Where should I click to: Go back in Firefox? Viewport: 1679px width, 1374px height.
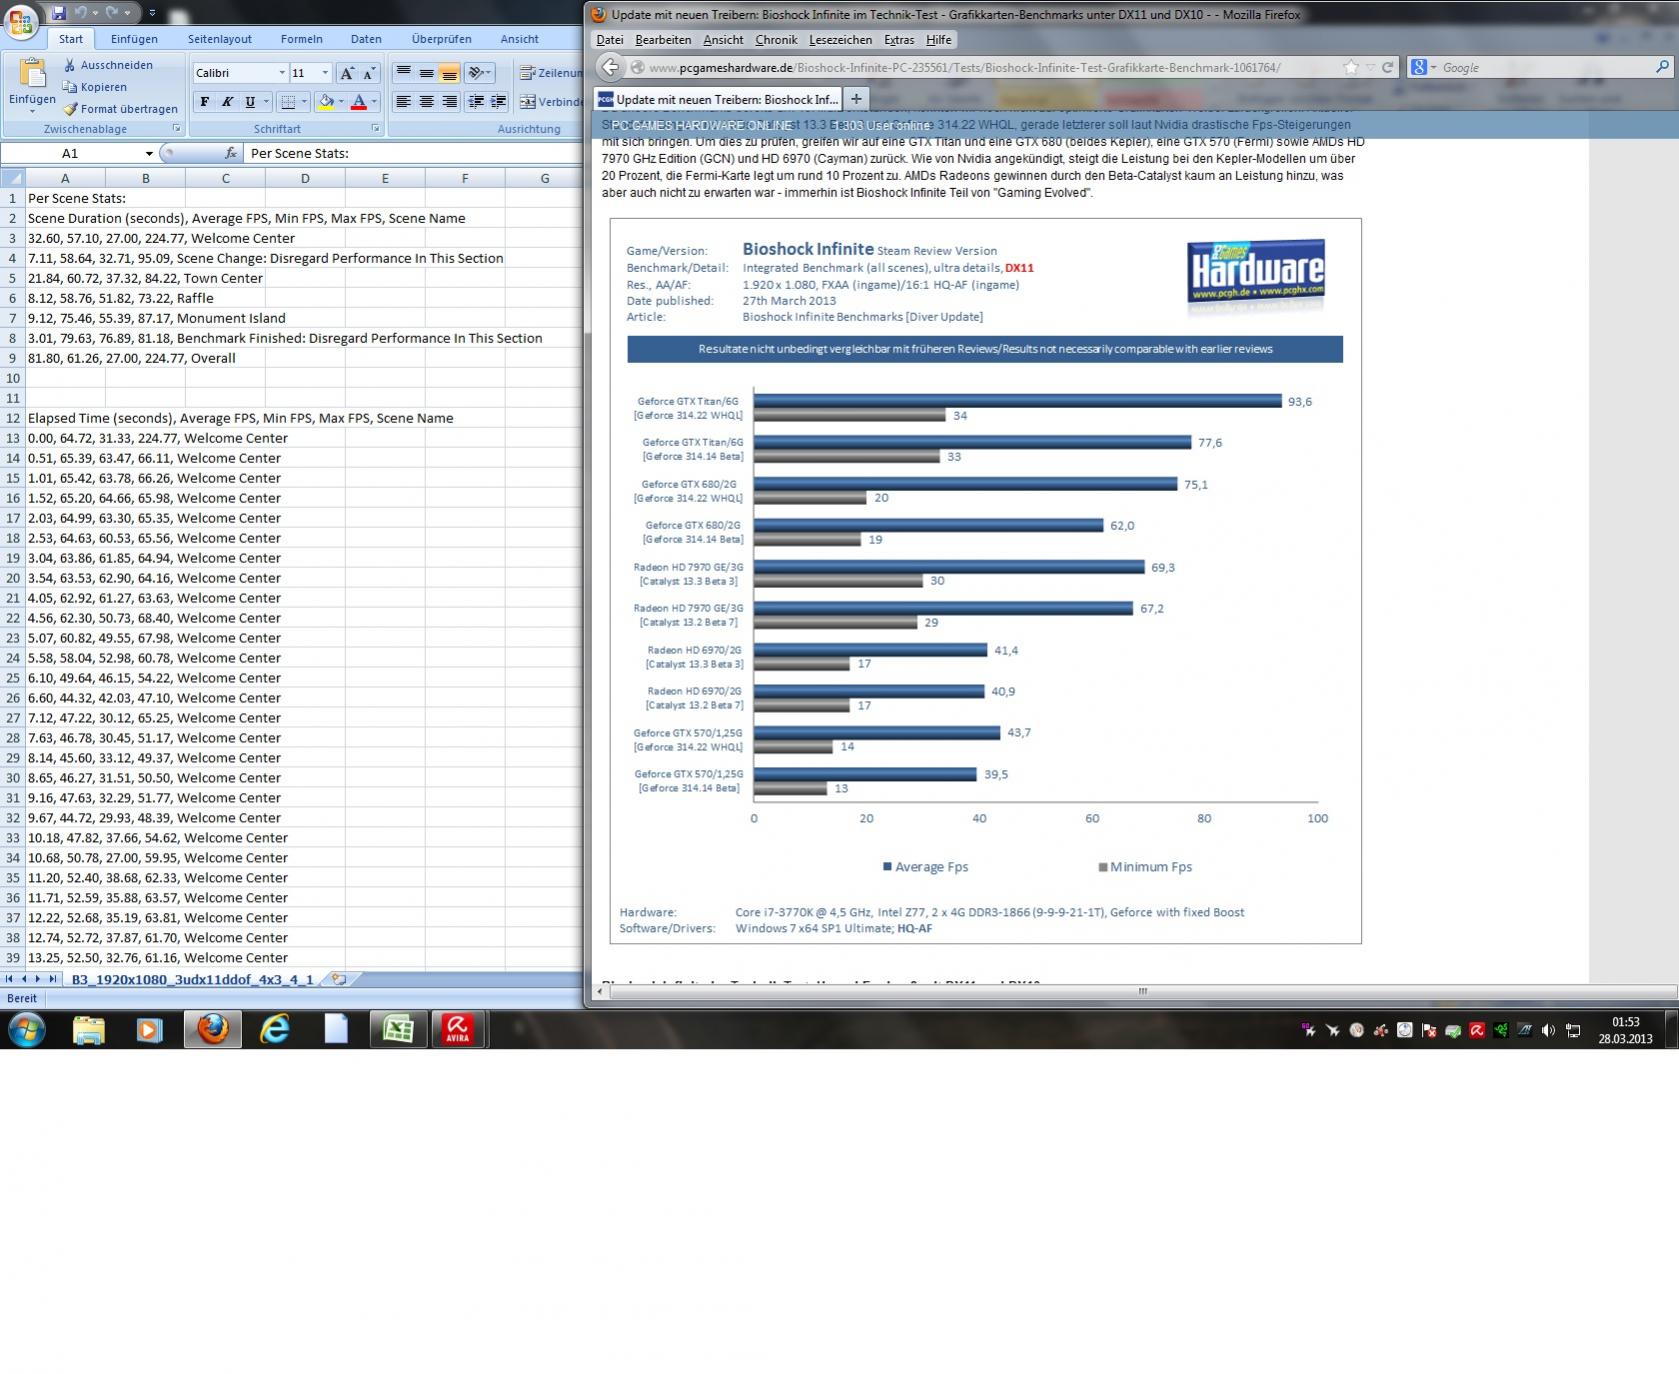(x=610, y=67)
